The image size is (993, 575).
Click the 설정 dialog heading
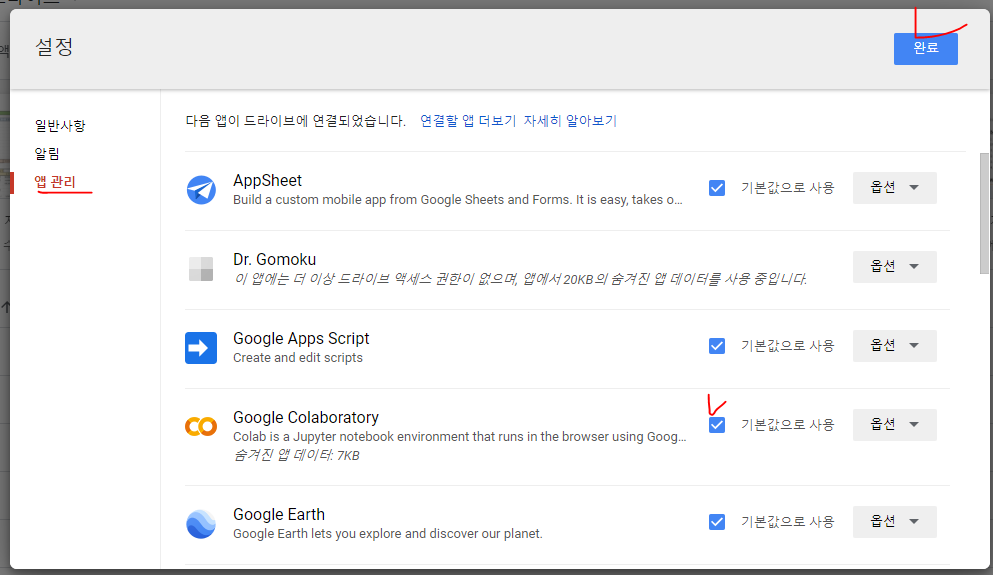pyautogui.click(x=54, y=46)
